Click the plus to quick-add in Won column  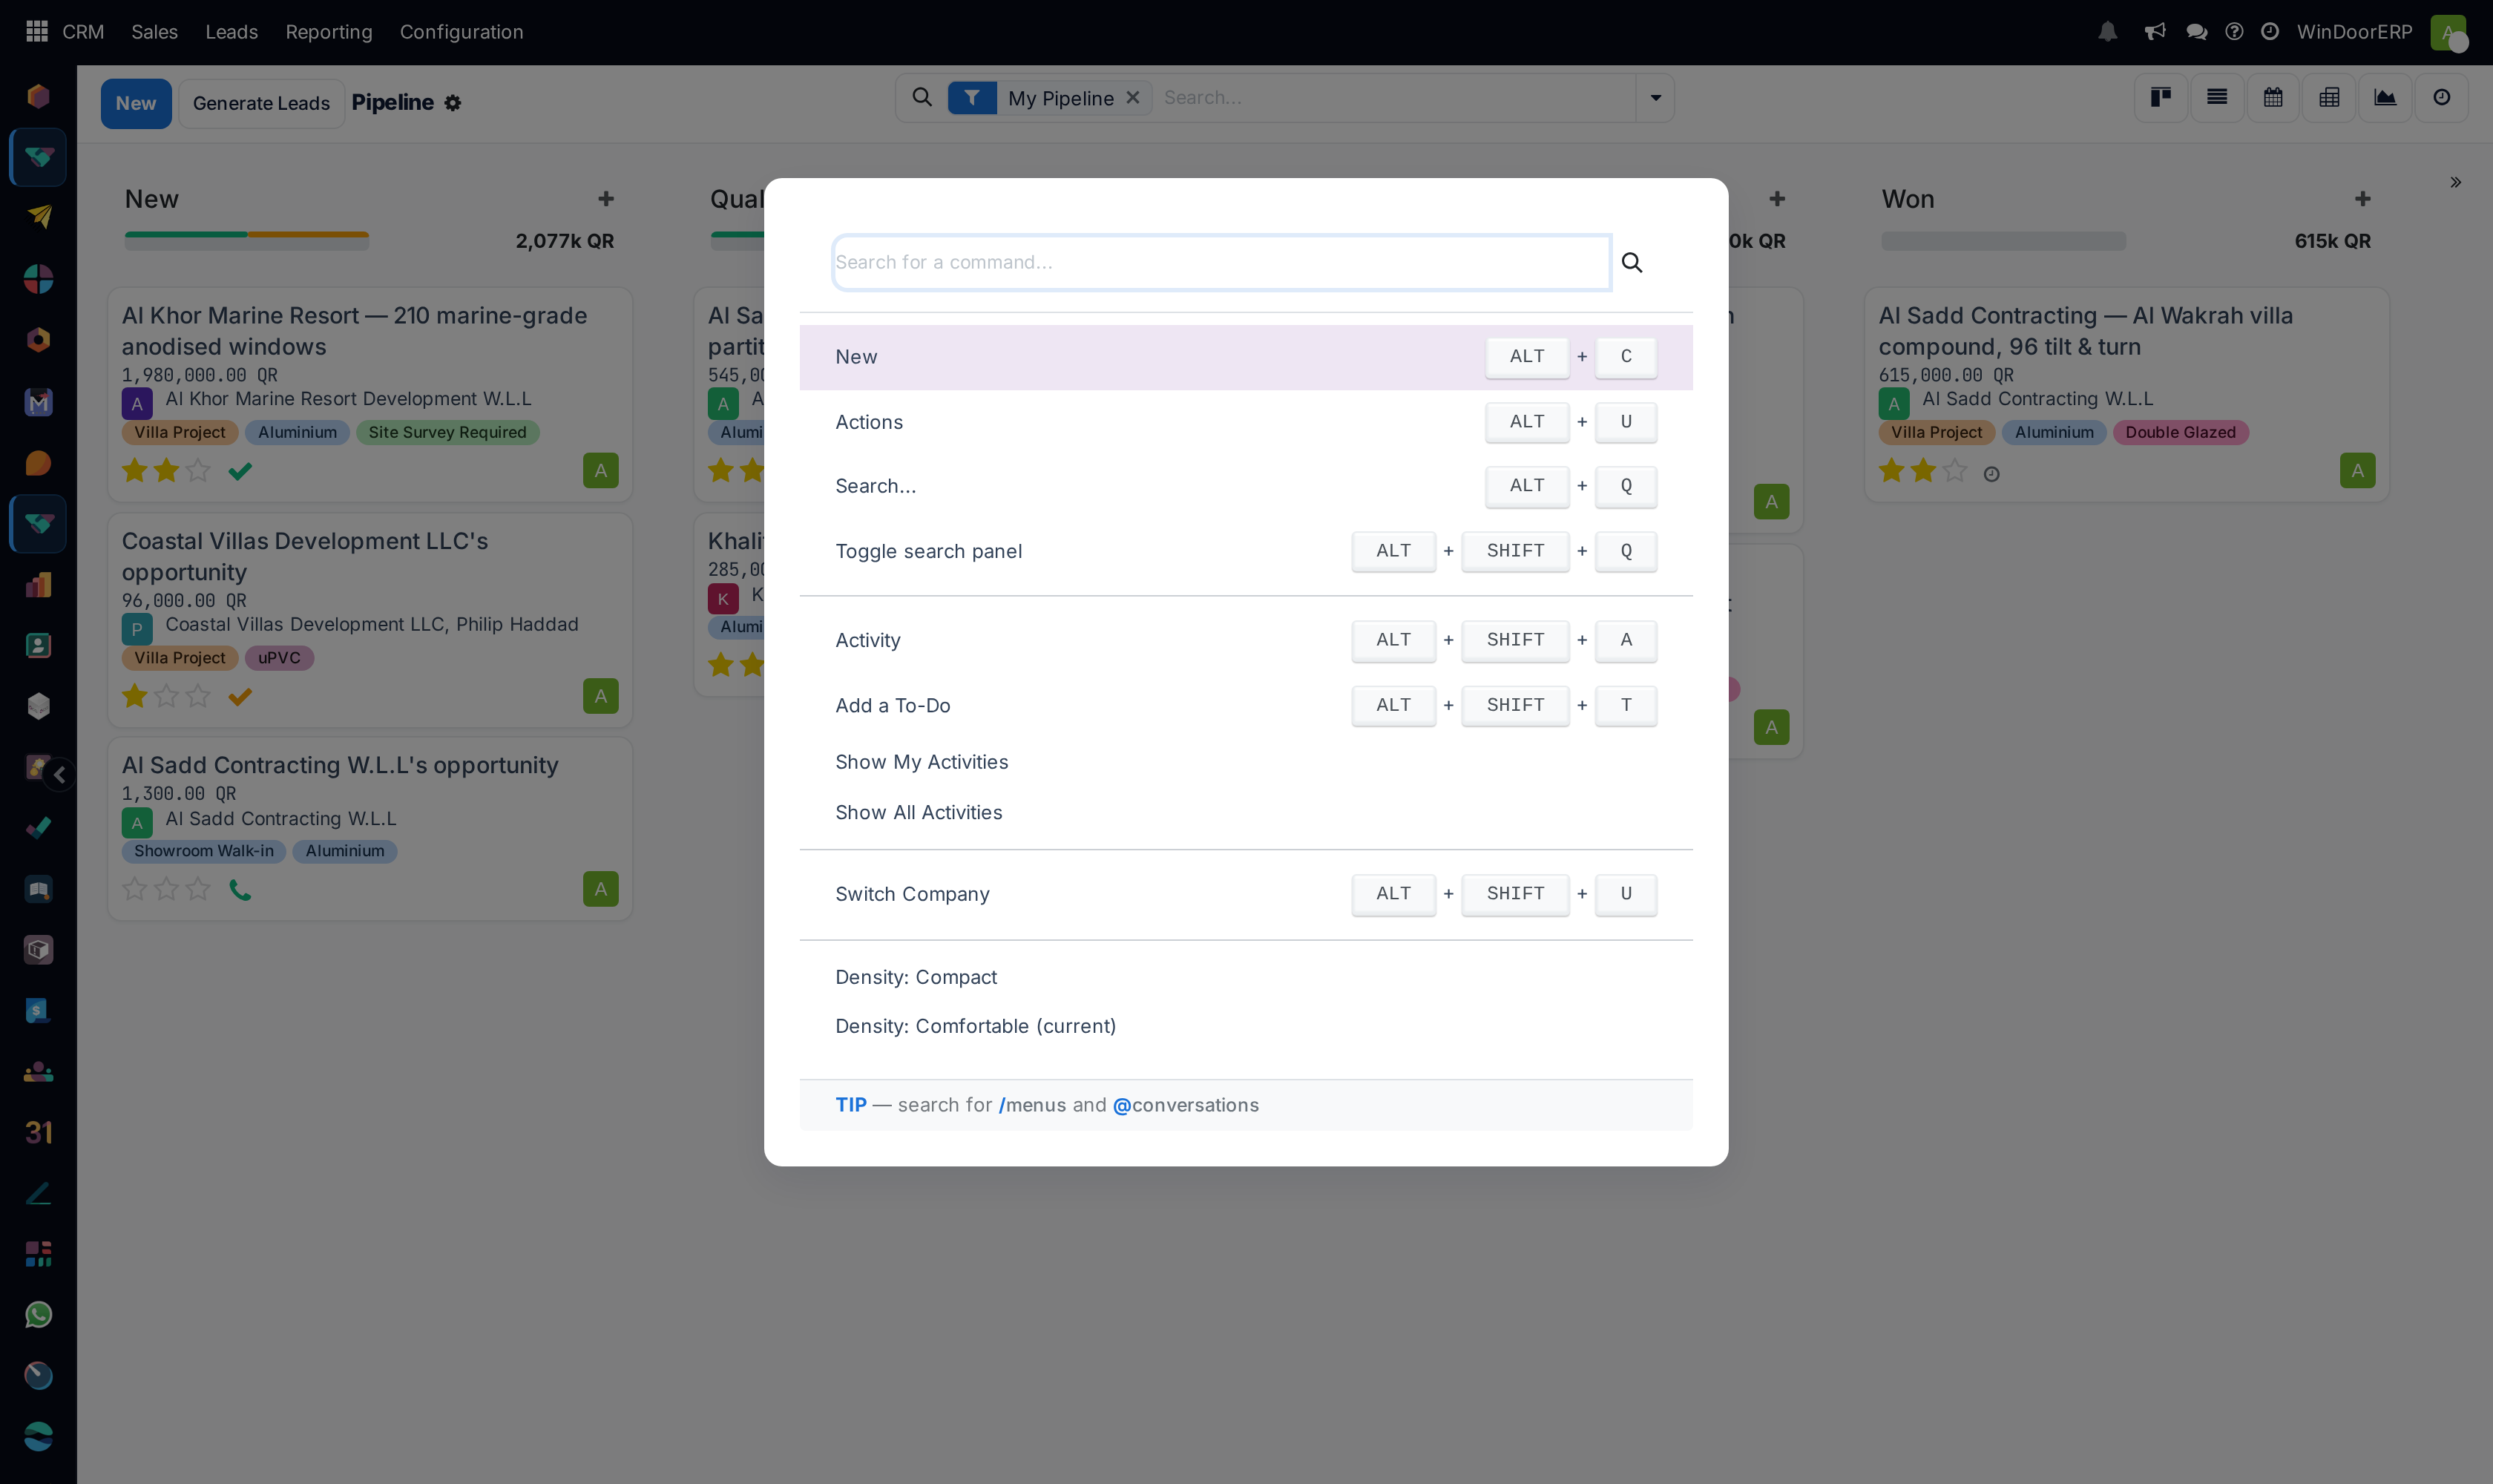pyautogui.click(x=2362, y=199)
